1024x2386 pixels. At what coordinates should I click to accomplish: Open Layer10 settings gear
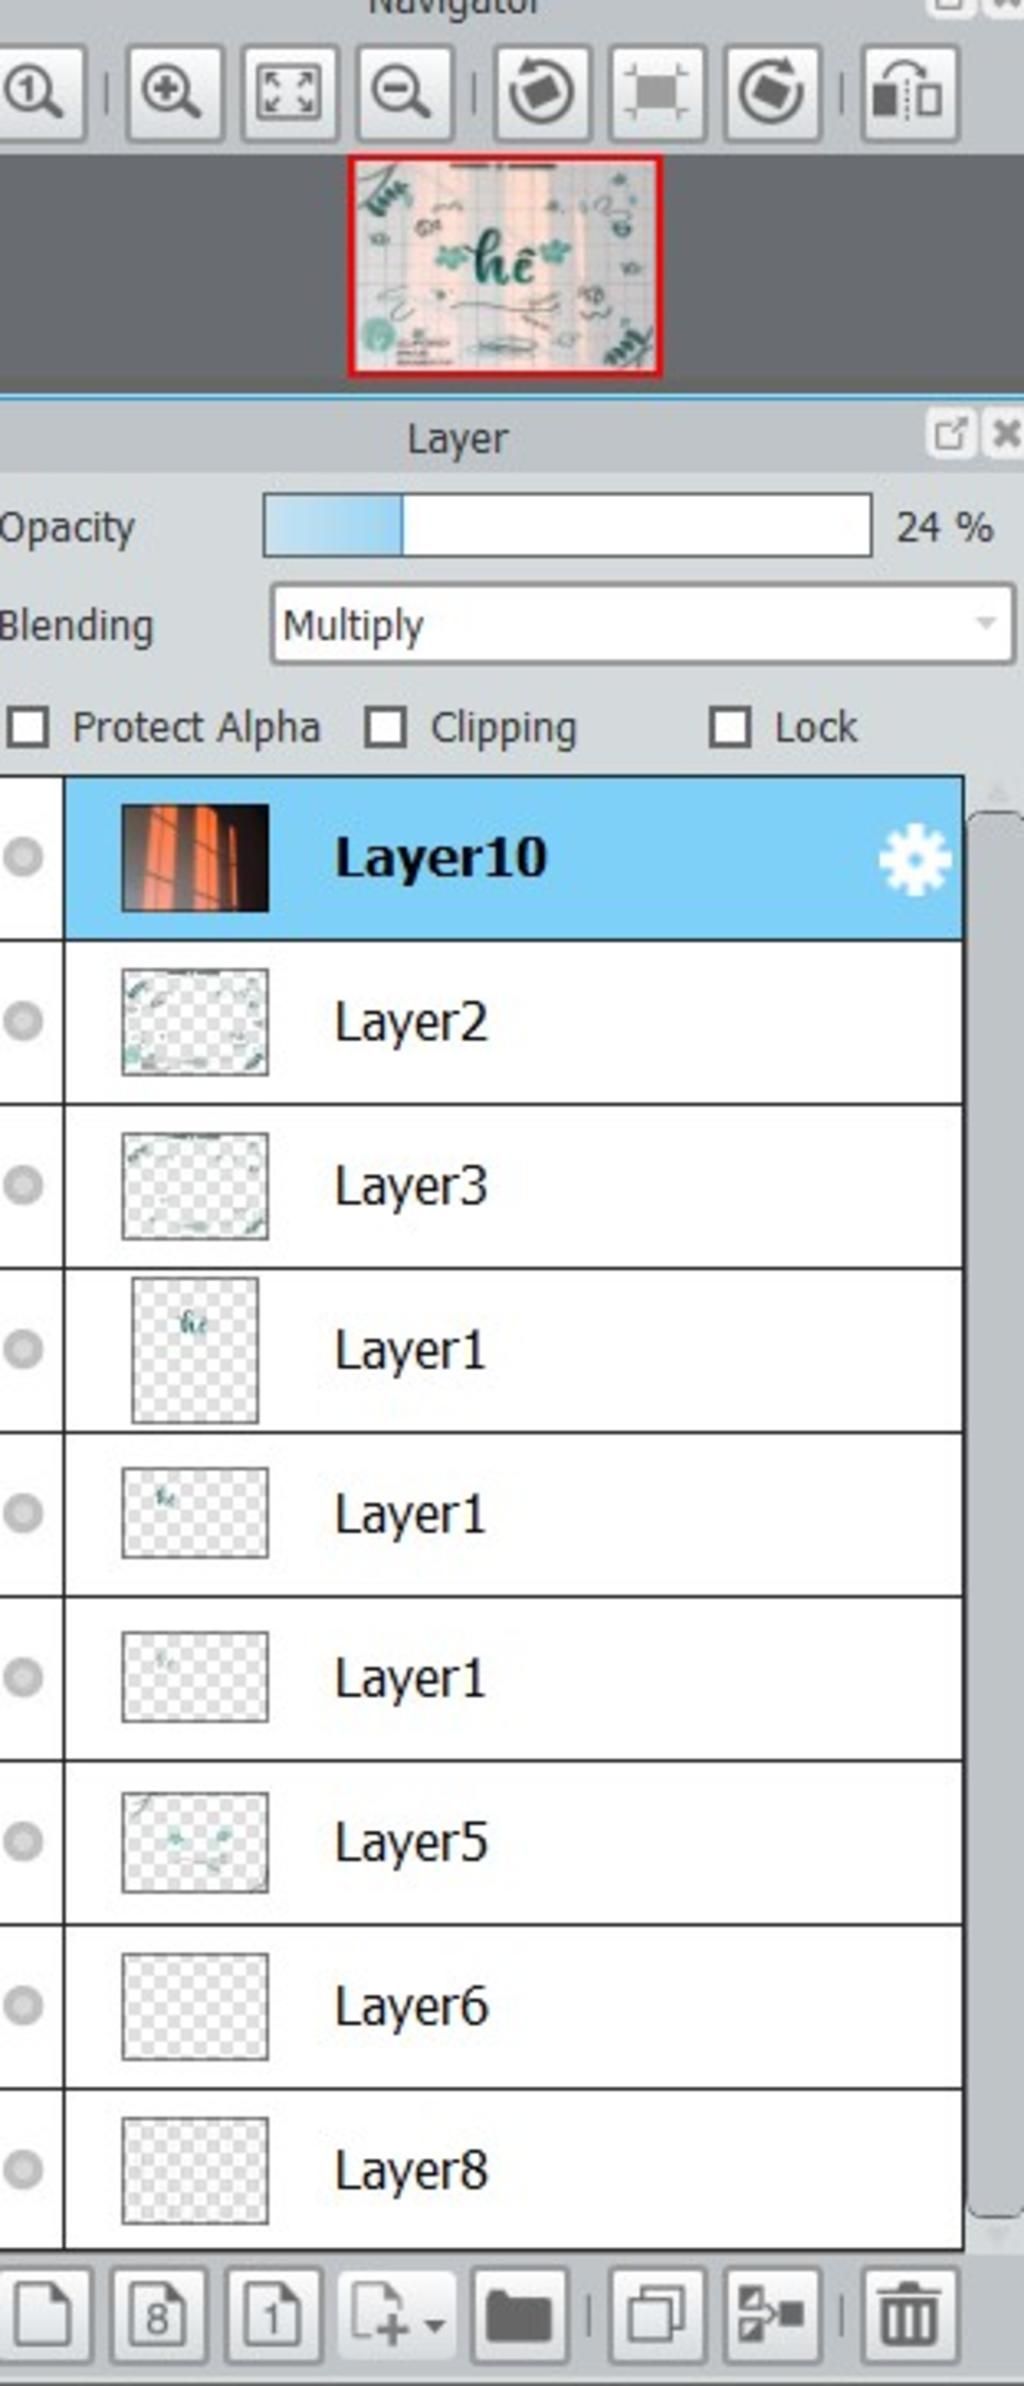914,859
